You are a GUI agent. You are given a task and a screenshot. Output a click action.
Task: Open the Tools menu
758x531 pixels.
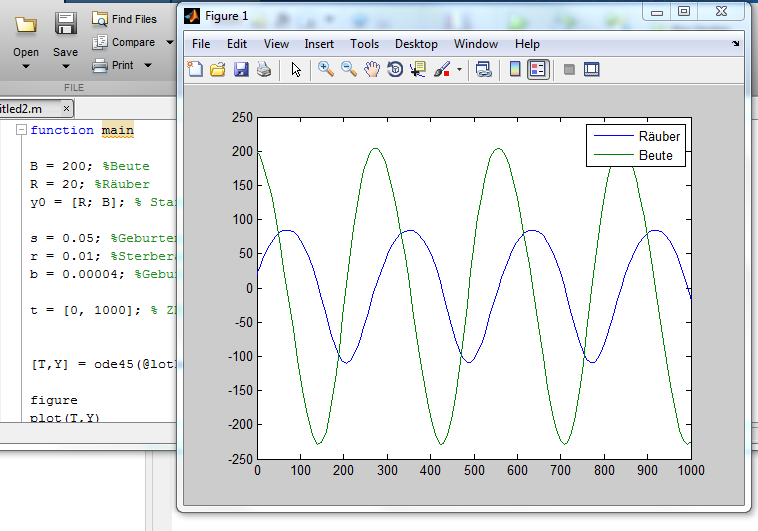coord(364,44)
